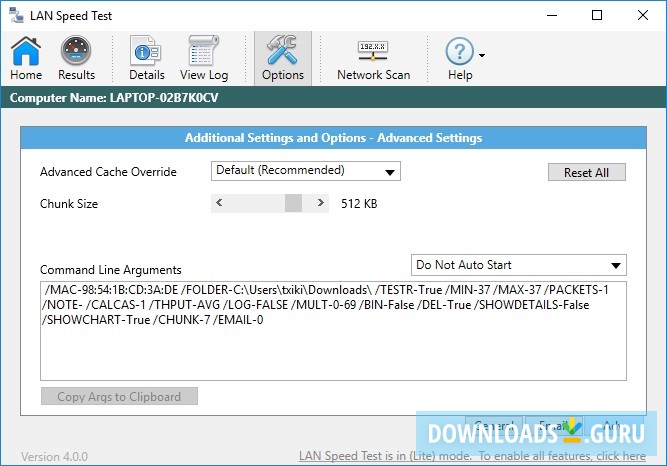Viewport: 667px width, 466px height.
Task: Click the Chunk Size label
Action: coord(69,204)
